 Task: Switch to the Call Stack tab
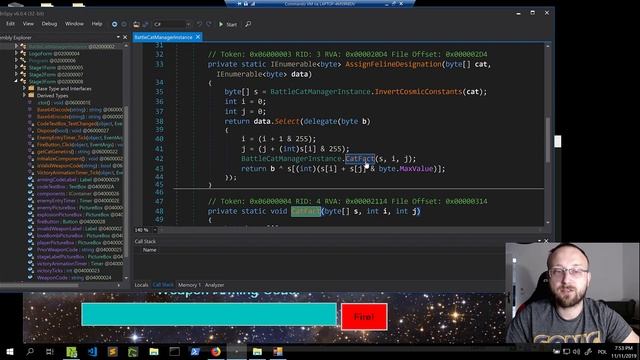click(x=163, y=285)
